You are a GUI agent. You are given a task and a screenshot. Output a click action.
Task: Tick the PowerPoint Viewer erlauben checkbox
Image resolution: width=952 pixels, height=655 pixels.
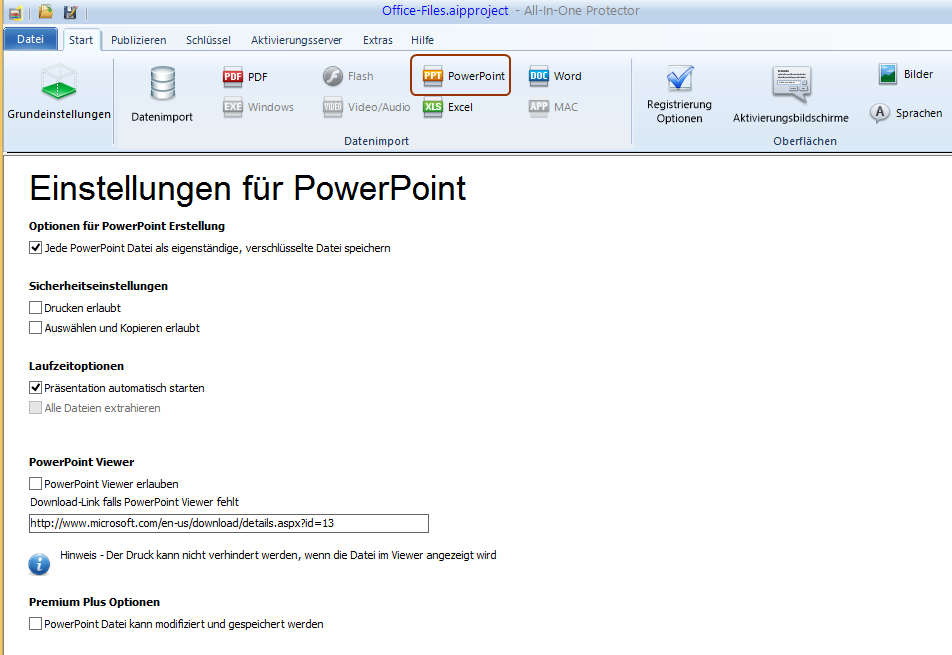36,484
